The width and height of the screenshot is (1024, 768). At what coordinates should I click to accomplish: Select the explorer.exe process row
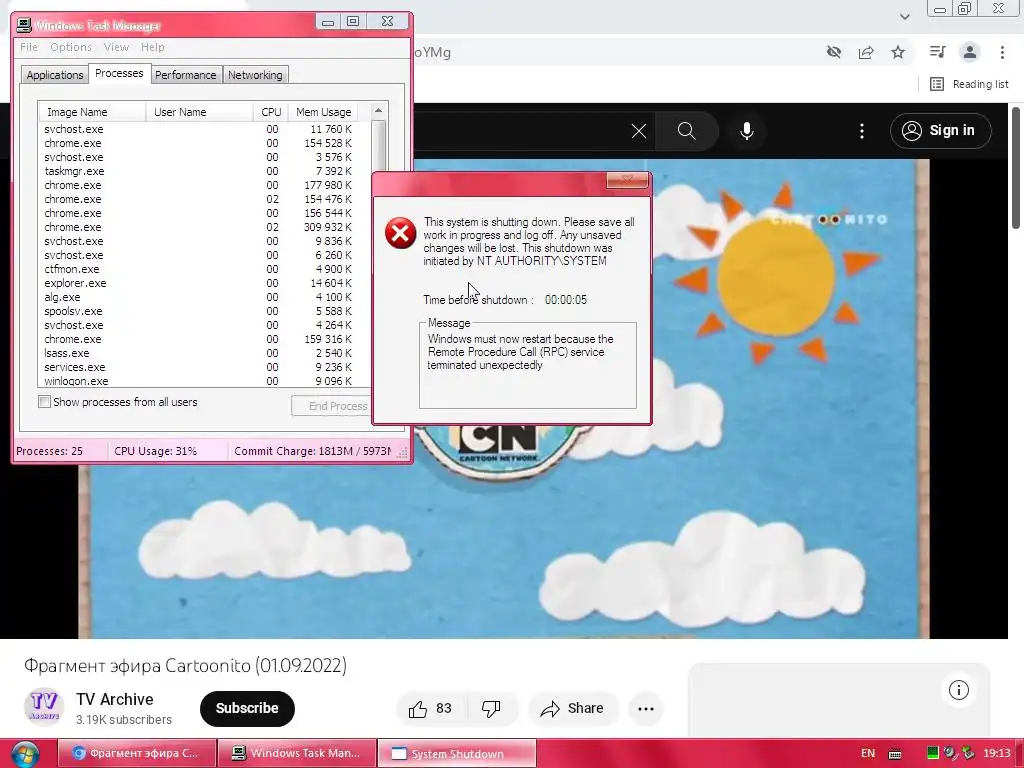tap(204, 283)
